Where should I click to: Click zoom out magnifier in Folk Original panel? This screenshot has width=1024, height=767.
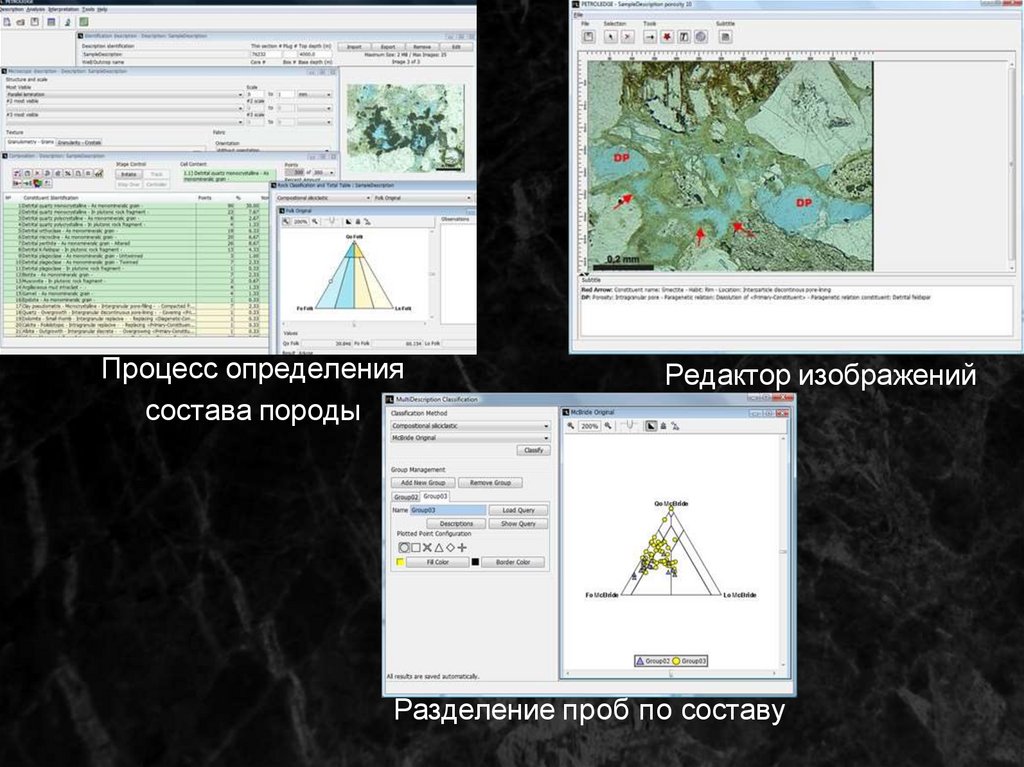286,222
